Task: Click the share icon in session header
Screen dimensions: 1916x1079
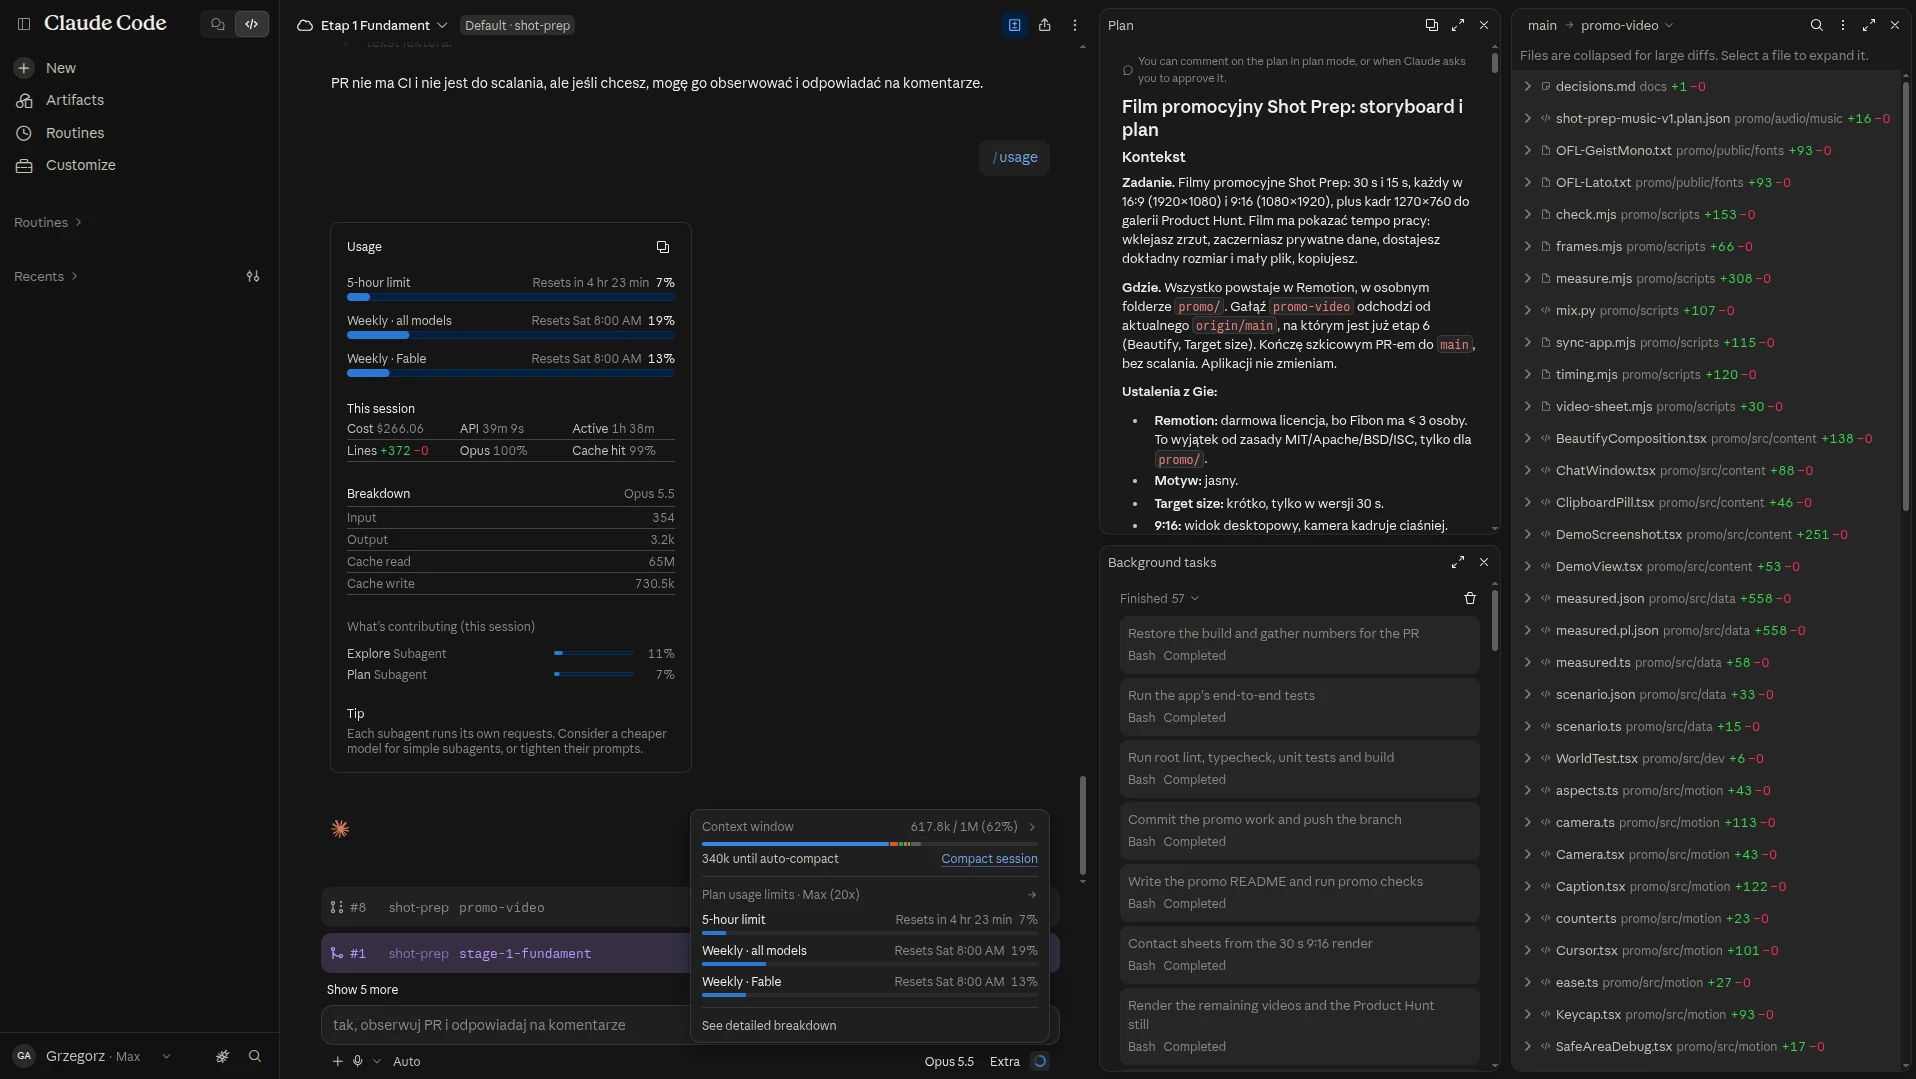Action: (x=1044, y=25)
